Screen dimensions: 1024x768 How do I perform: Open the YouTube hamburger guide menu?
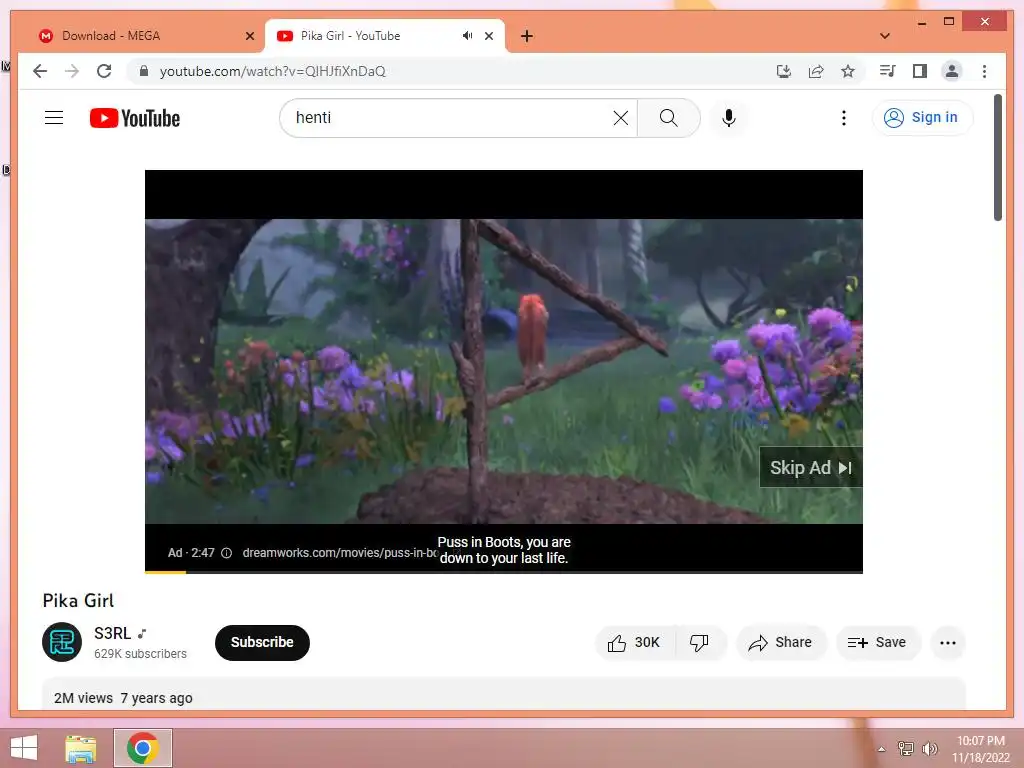pyautogui.click(x=54, y=118)
